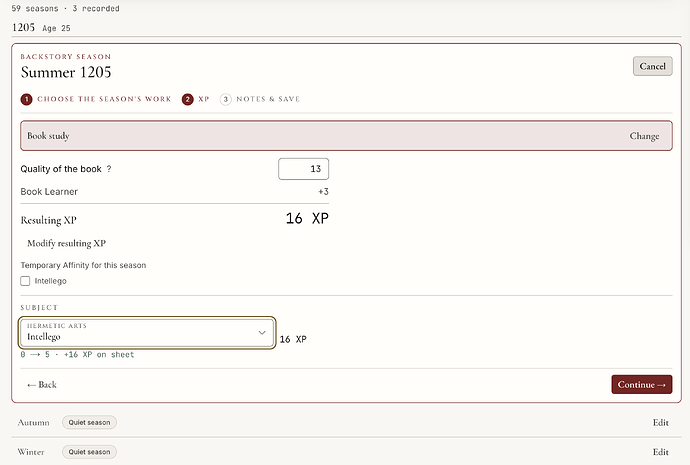The image size is (690, 465).
Task: Cancel the backstory season editor
Action: (x=652, y=66)
